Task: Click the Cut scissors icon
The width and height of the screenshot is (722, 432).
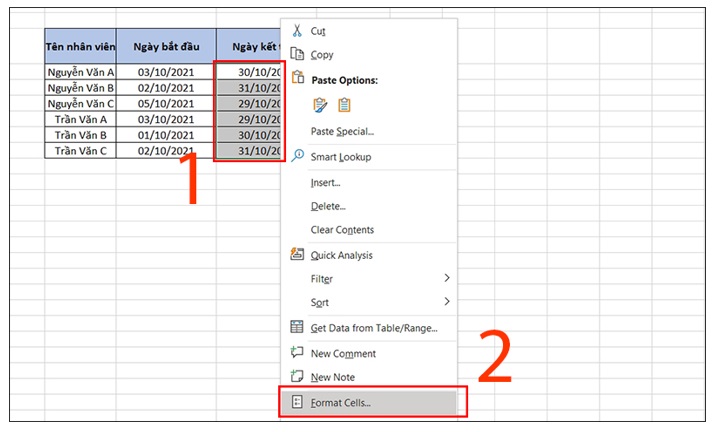Action: [x=297, y=31]
